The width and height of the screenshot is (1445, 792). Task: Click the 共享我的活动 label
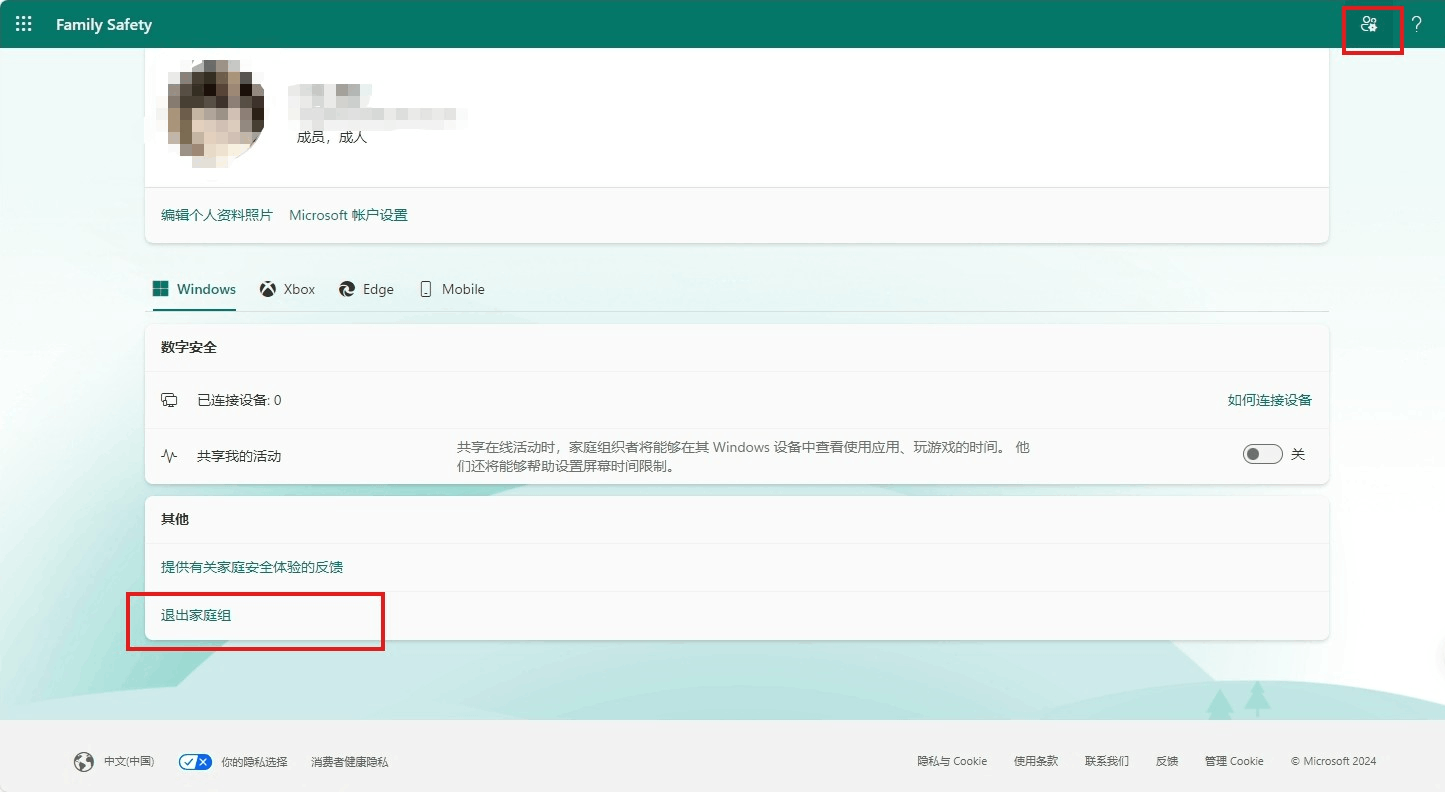pos(239,456)
